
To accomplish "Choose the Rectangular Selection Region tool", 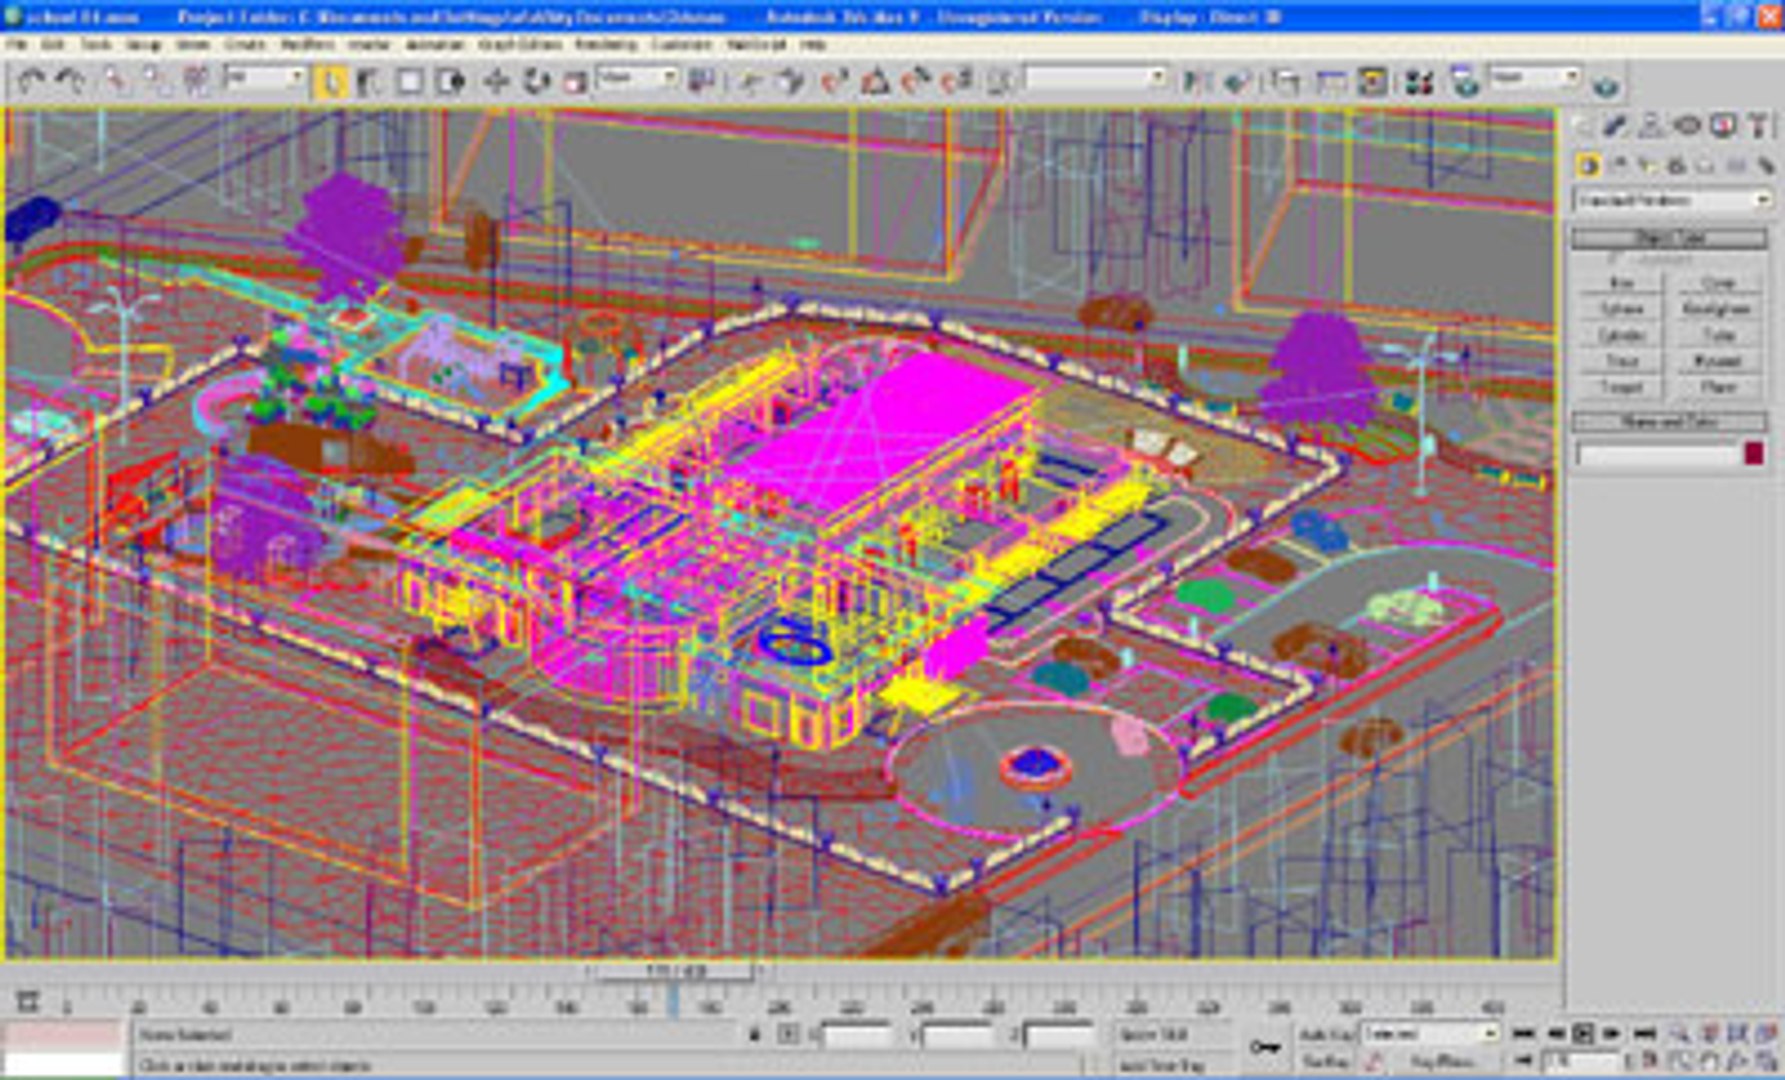I will pyautogui.click(x=410, y=81).
